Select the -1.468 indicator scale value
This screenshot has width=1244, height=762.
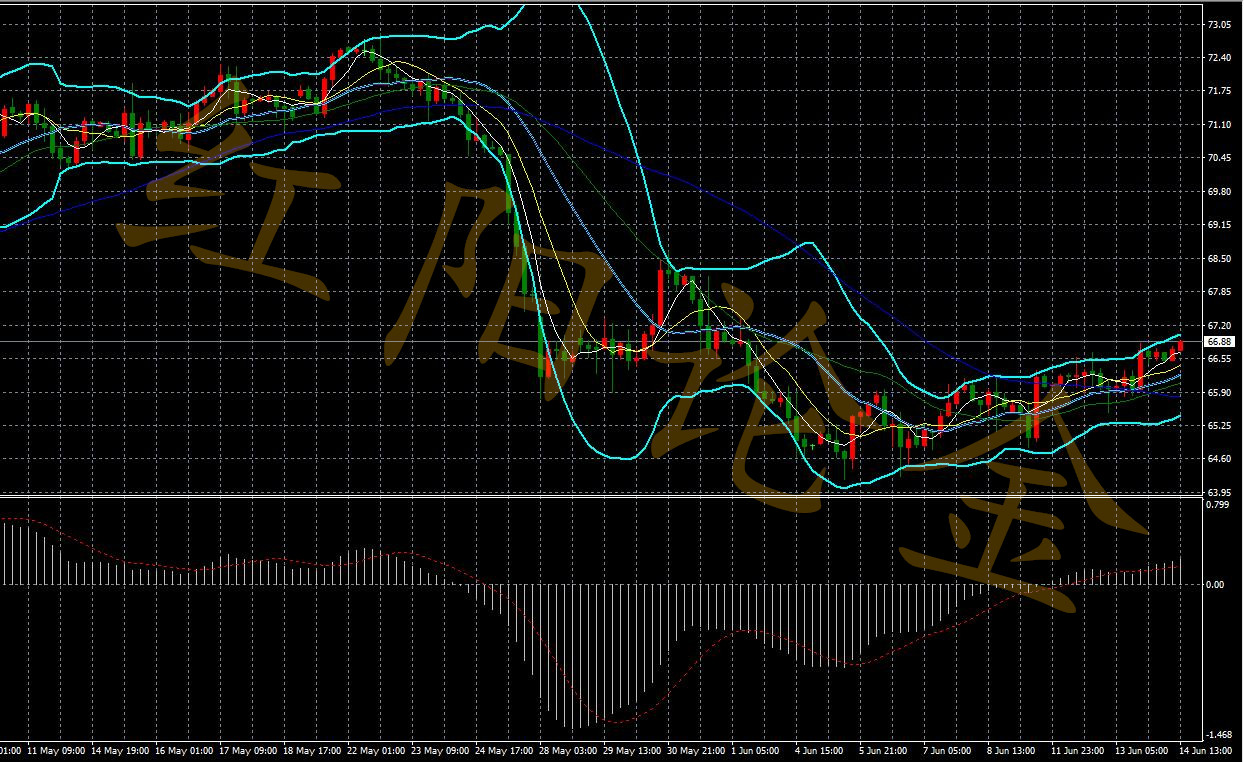(1220, 735)
